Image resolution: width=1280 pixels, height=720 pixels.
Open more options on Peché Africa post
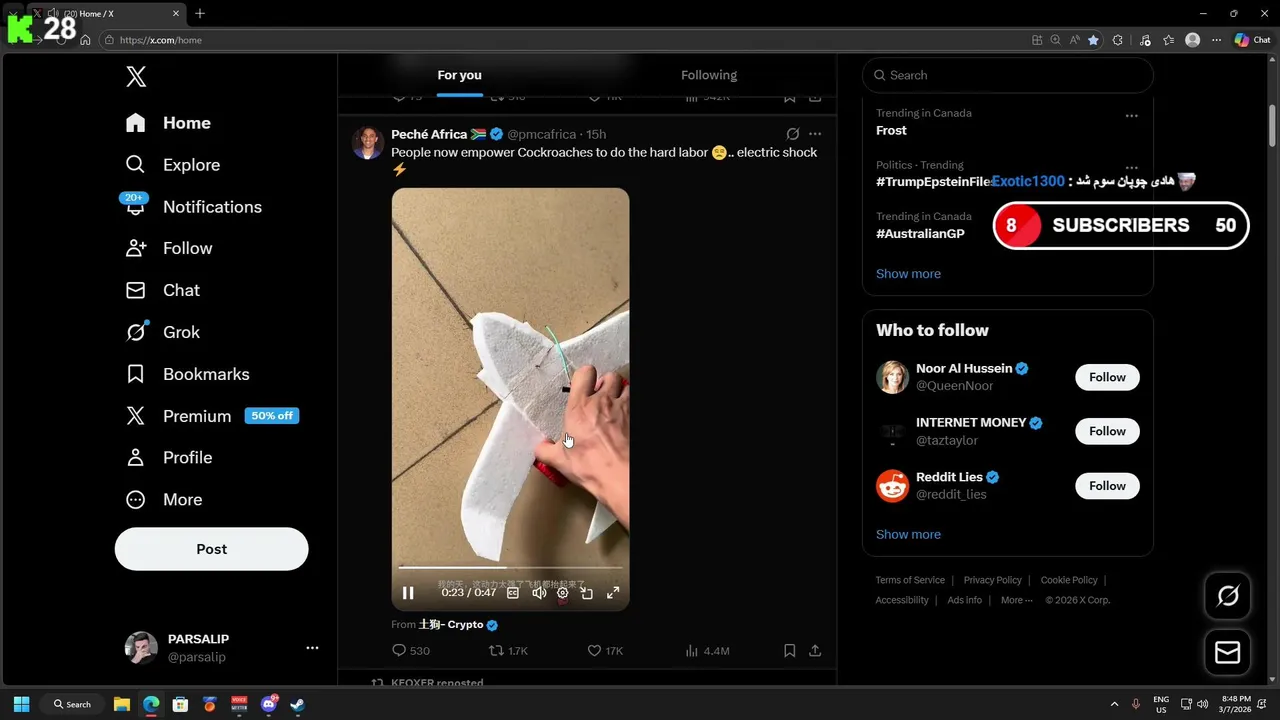(x=815, y=134)
